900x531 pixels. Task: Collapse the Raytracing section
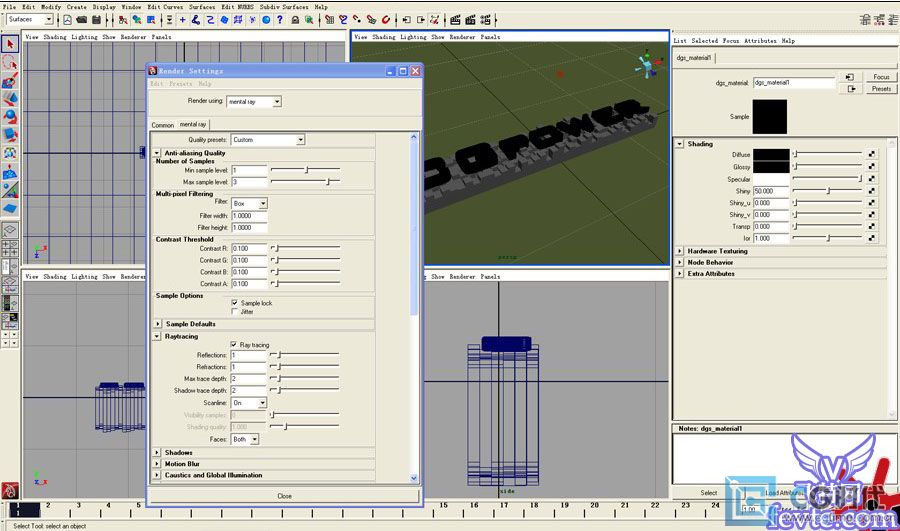coord(157,336)
